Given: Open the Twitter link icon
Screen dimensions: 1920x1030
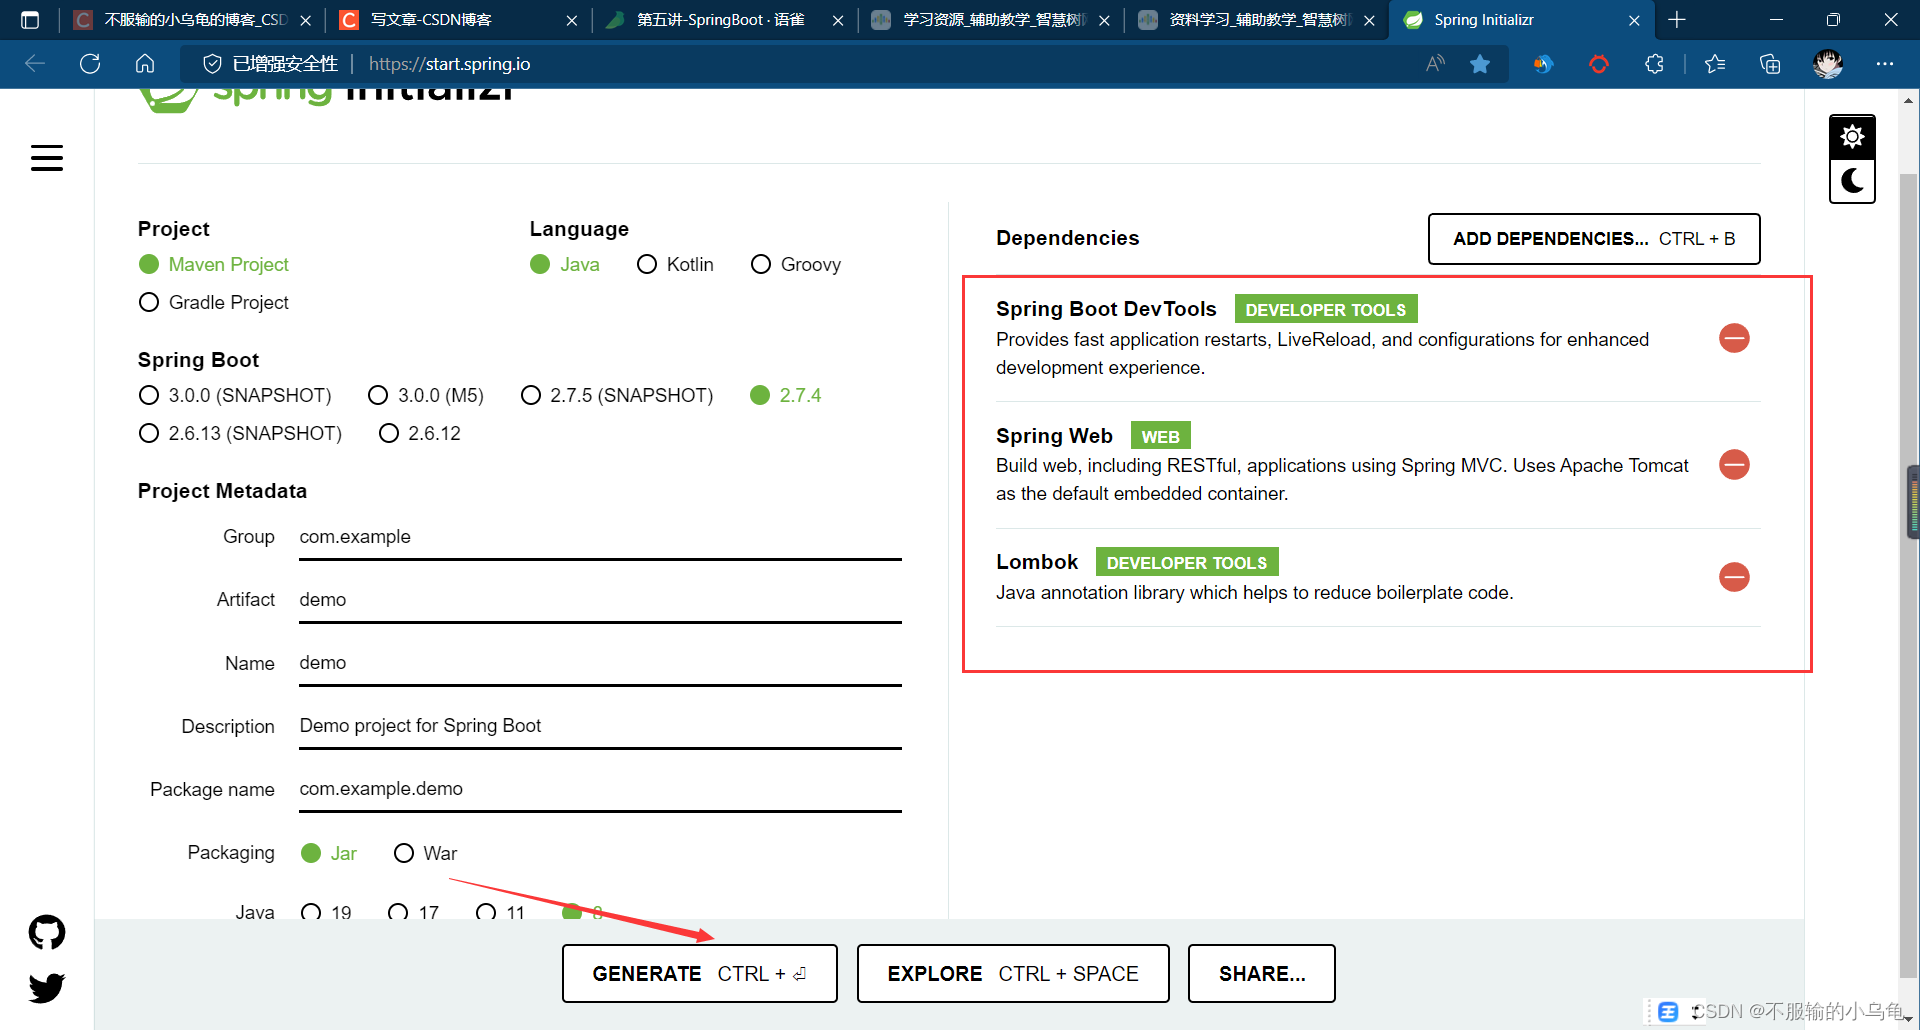Looking at the screenshot, I should (47, 987).
